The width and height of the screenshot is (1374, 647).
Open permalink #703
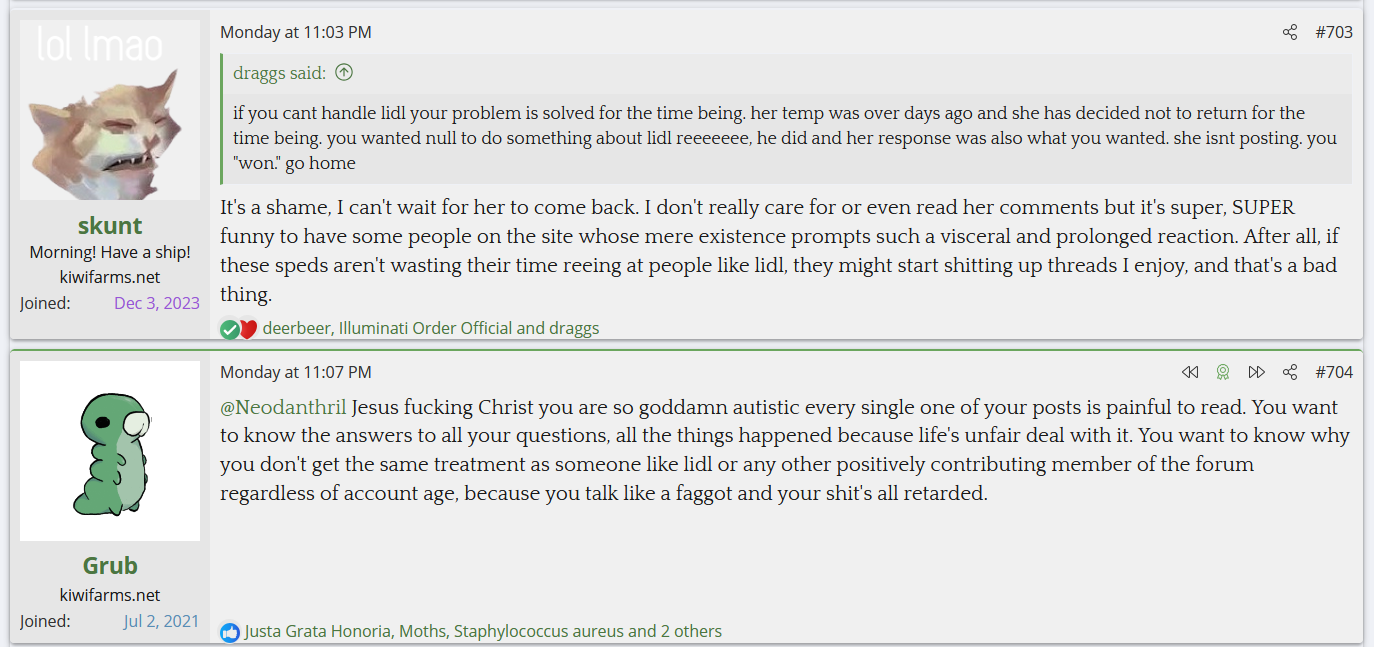(1333, 32)
